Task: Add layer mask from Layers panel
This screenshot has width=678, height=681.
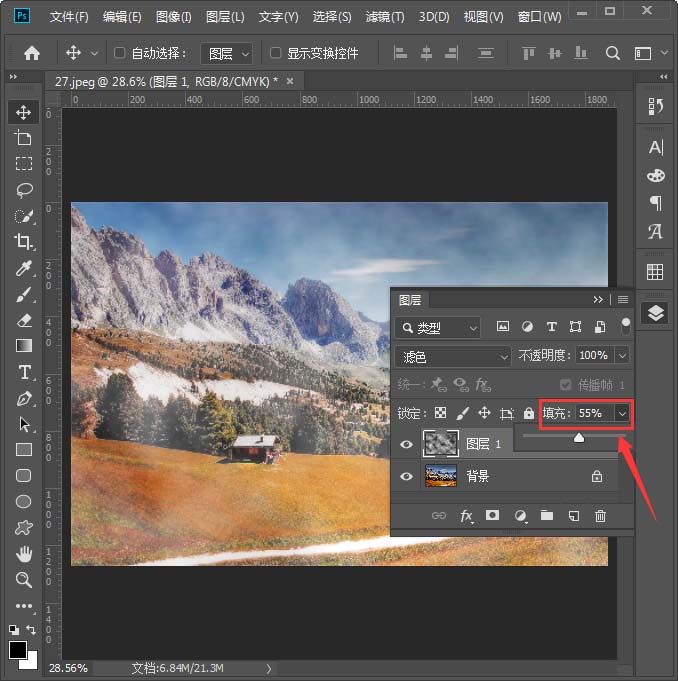Action: pyautogui.click(x=492, y=515)
